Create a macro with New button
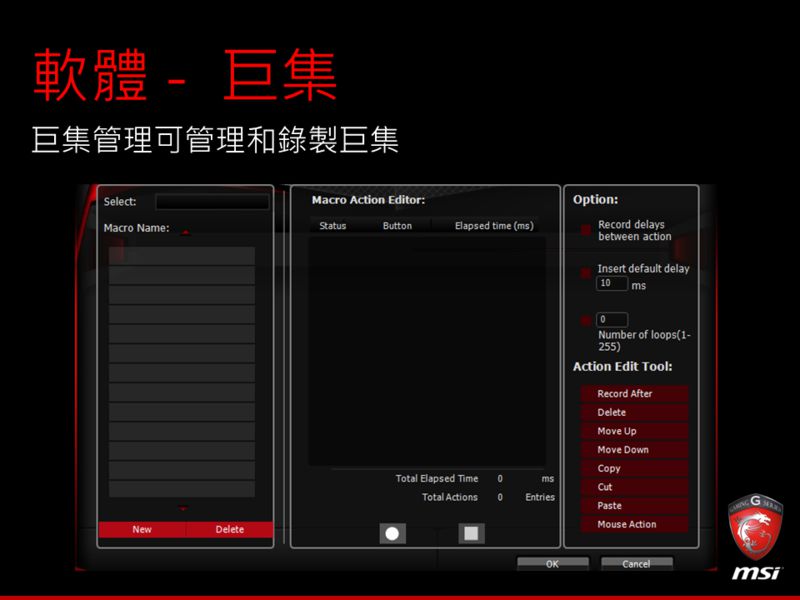800x600 pixels. [x=142, y=529]
